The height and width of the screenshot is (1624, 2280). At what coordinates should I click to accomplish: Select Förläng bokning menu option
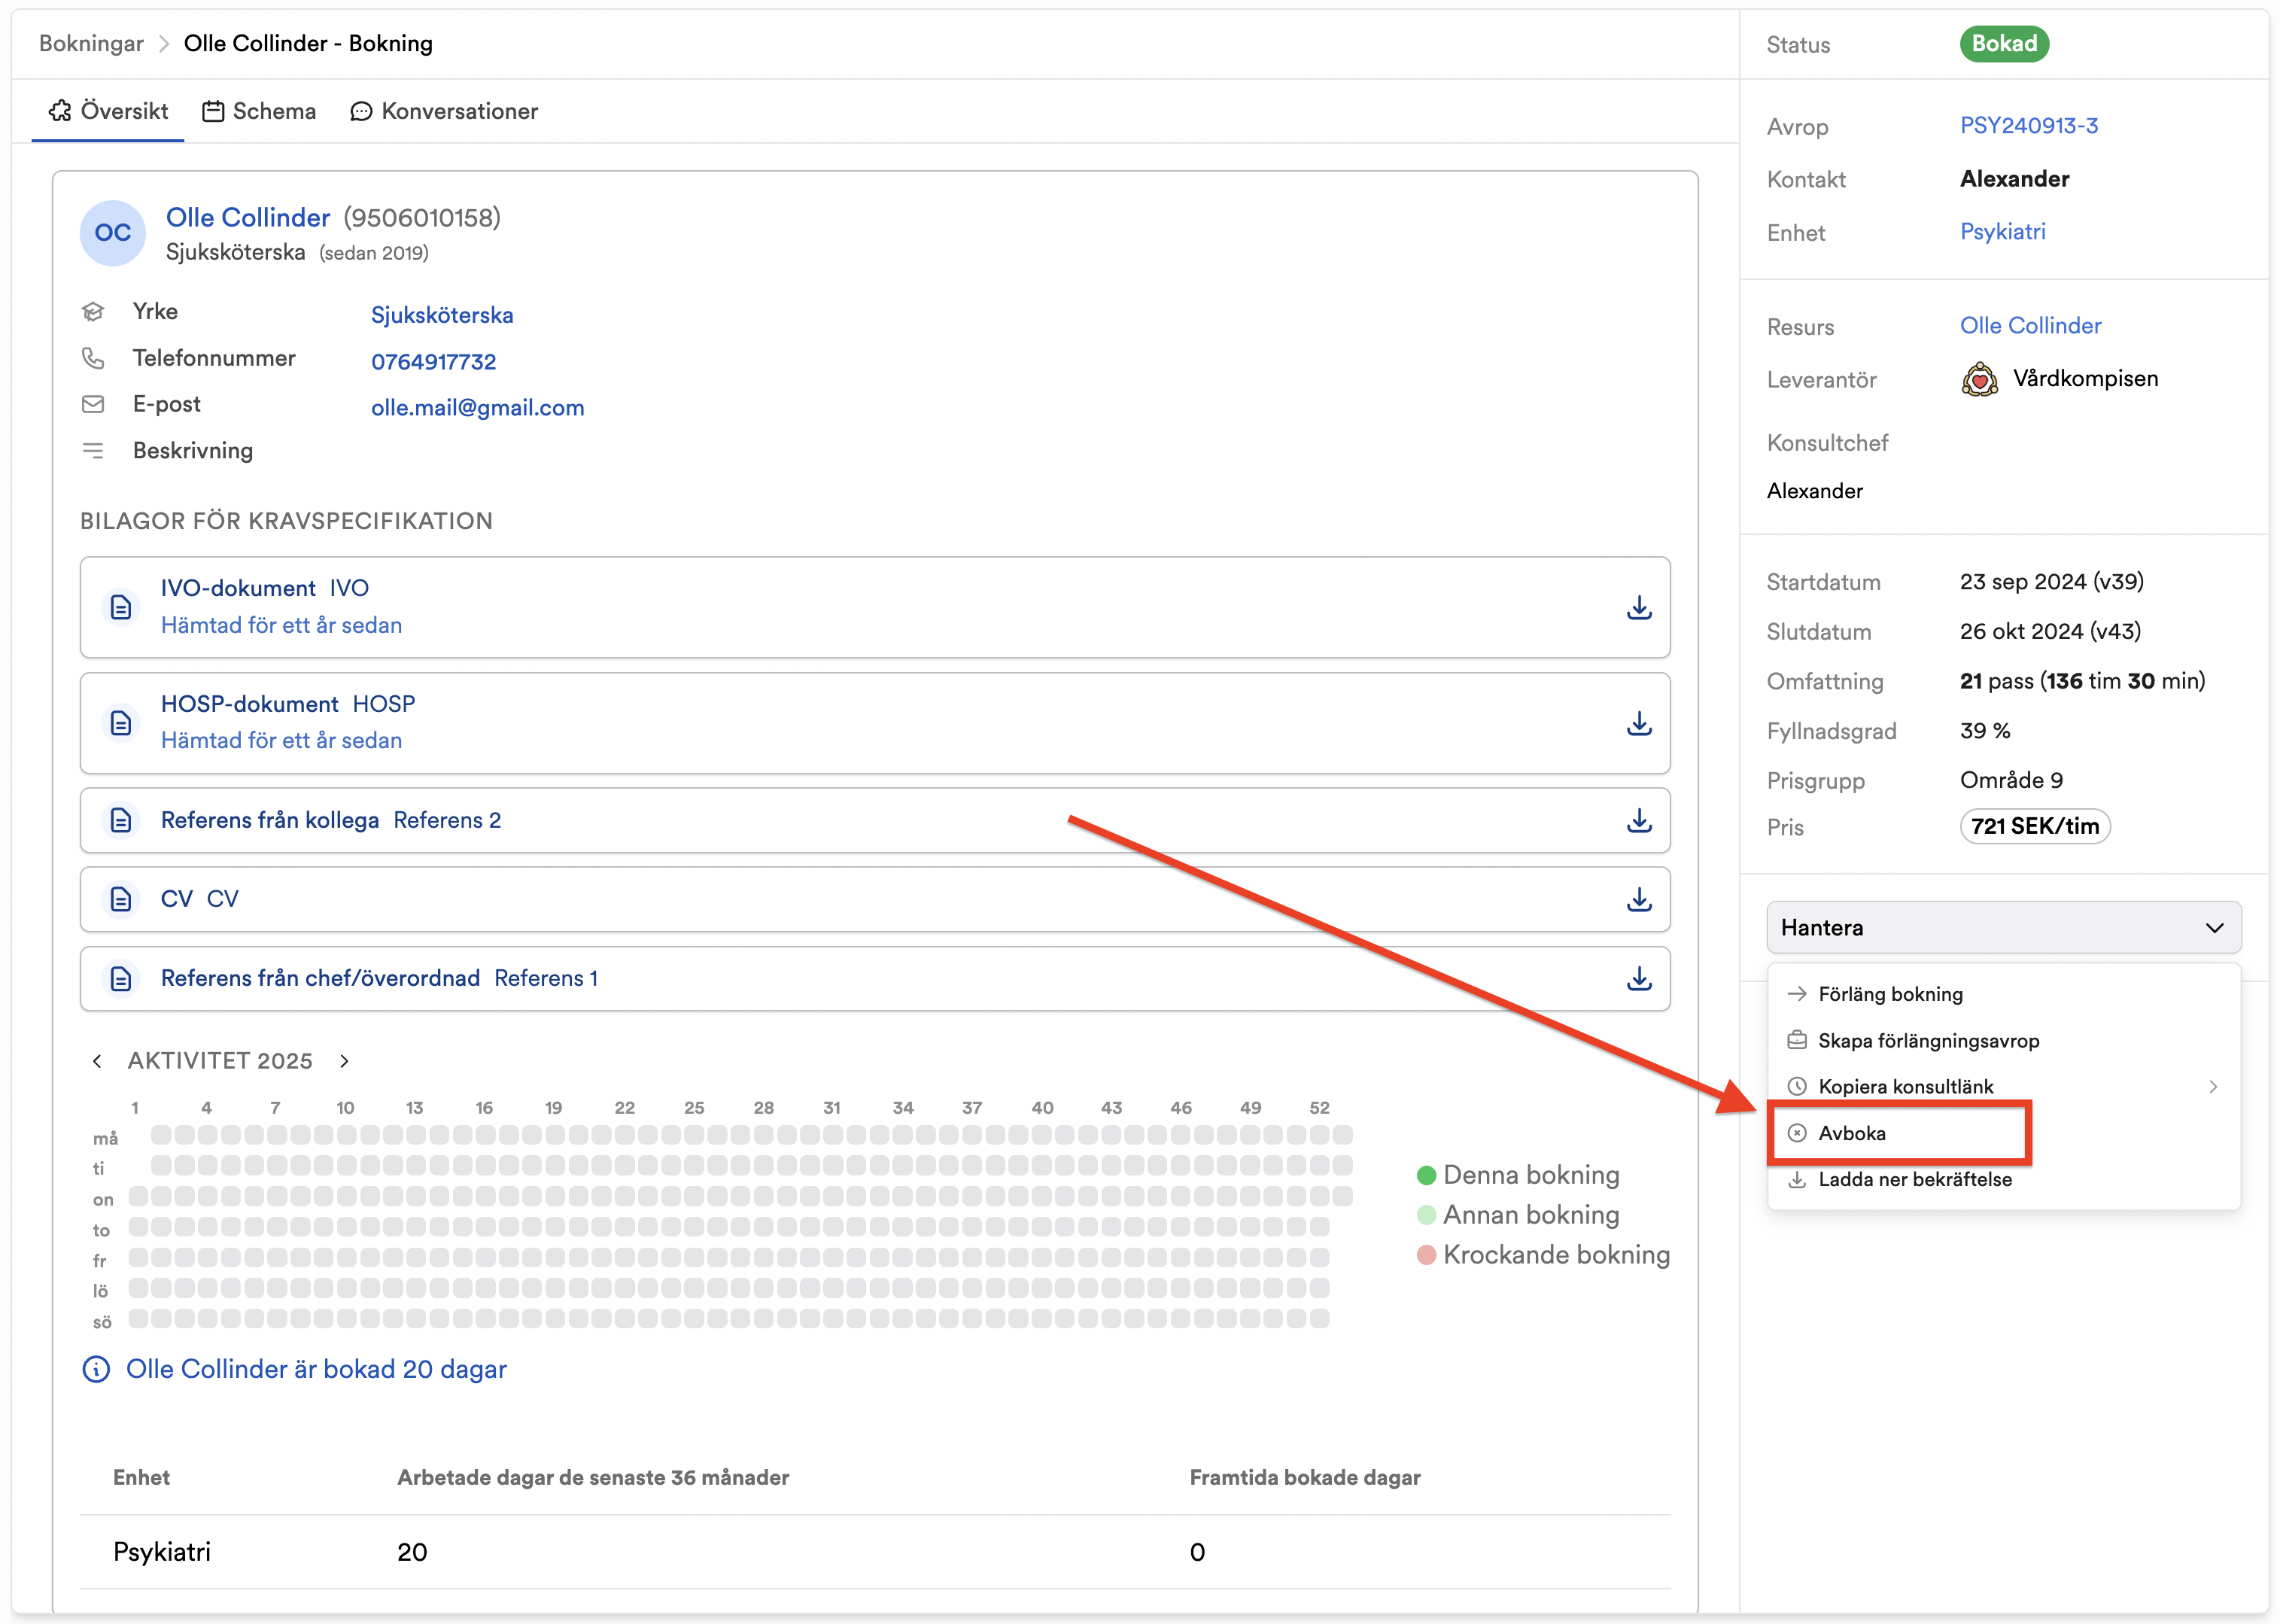click(2003, 994)
